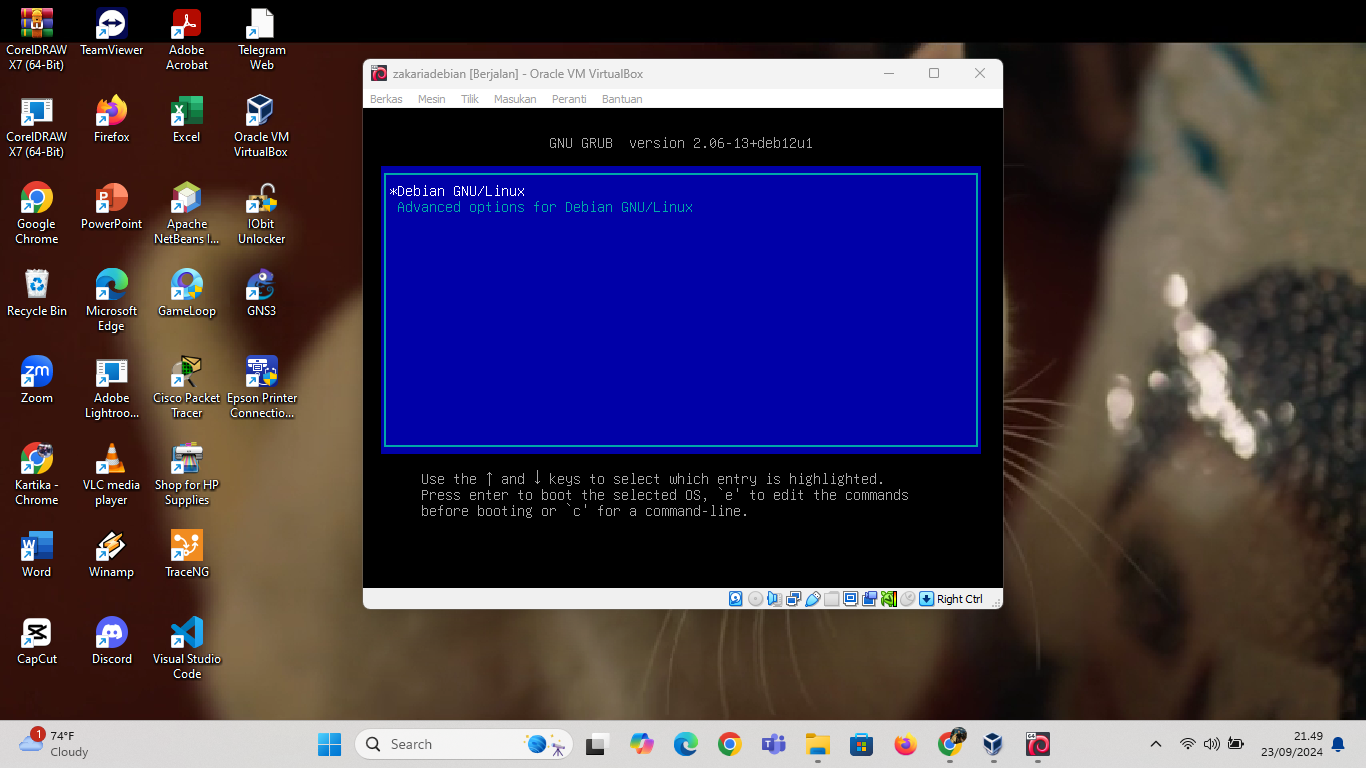Image resolution: width=1366 pixels, height=768 pixels.
Task: Select the PowerPoint desktop shortcut
Action: pyautogui.click(x=112, y=207)
